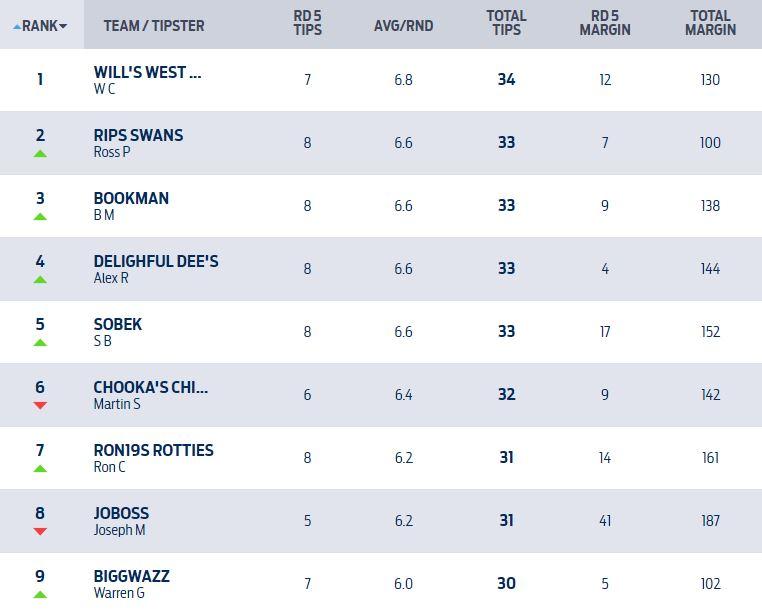
Task: Click the Avg/Rnd column header
Action: 403,25
